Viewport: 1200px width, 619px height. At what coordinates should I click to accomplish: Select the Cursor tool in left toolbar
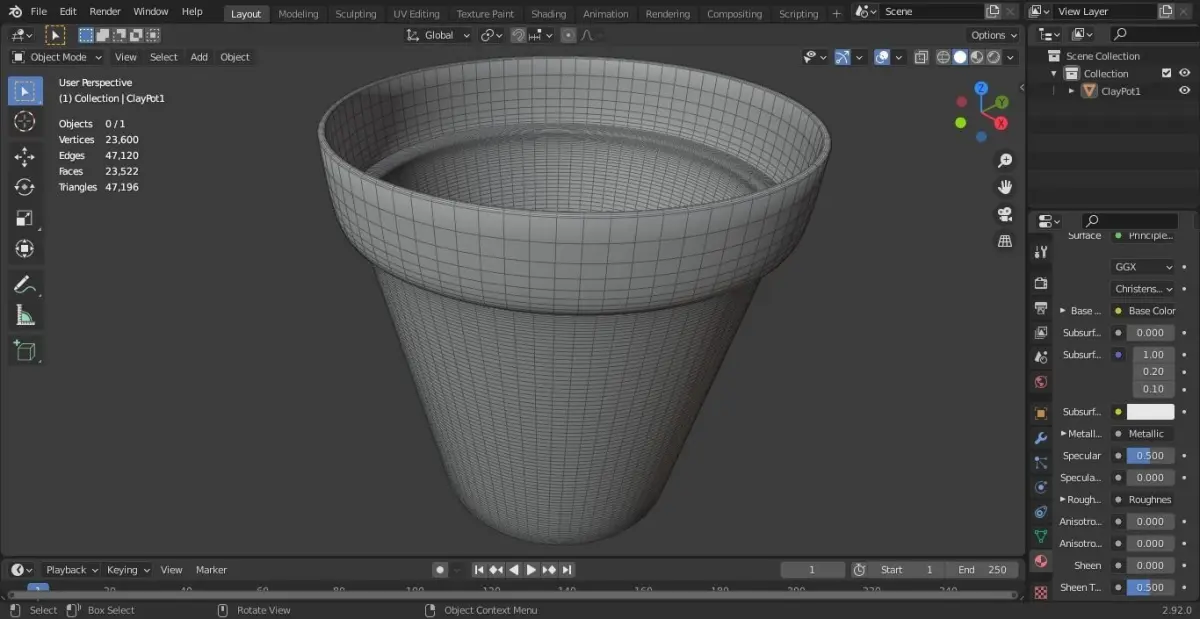click(x=25, y=122)
